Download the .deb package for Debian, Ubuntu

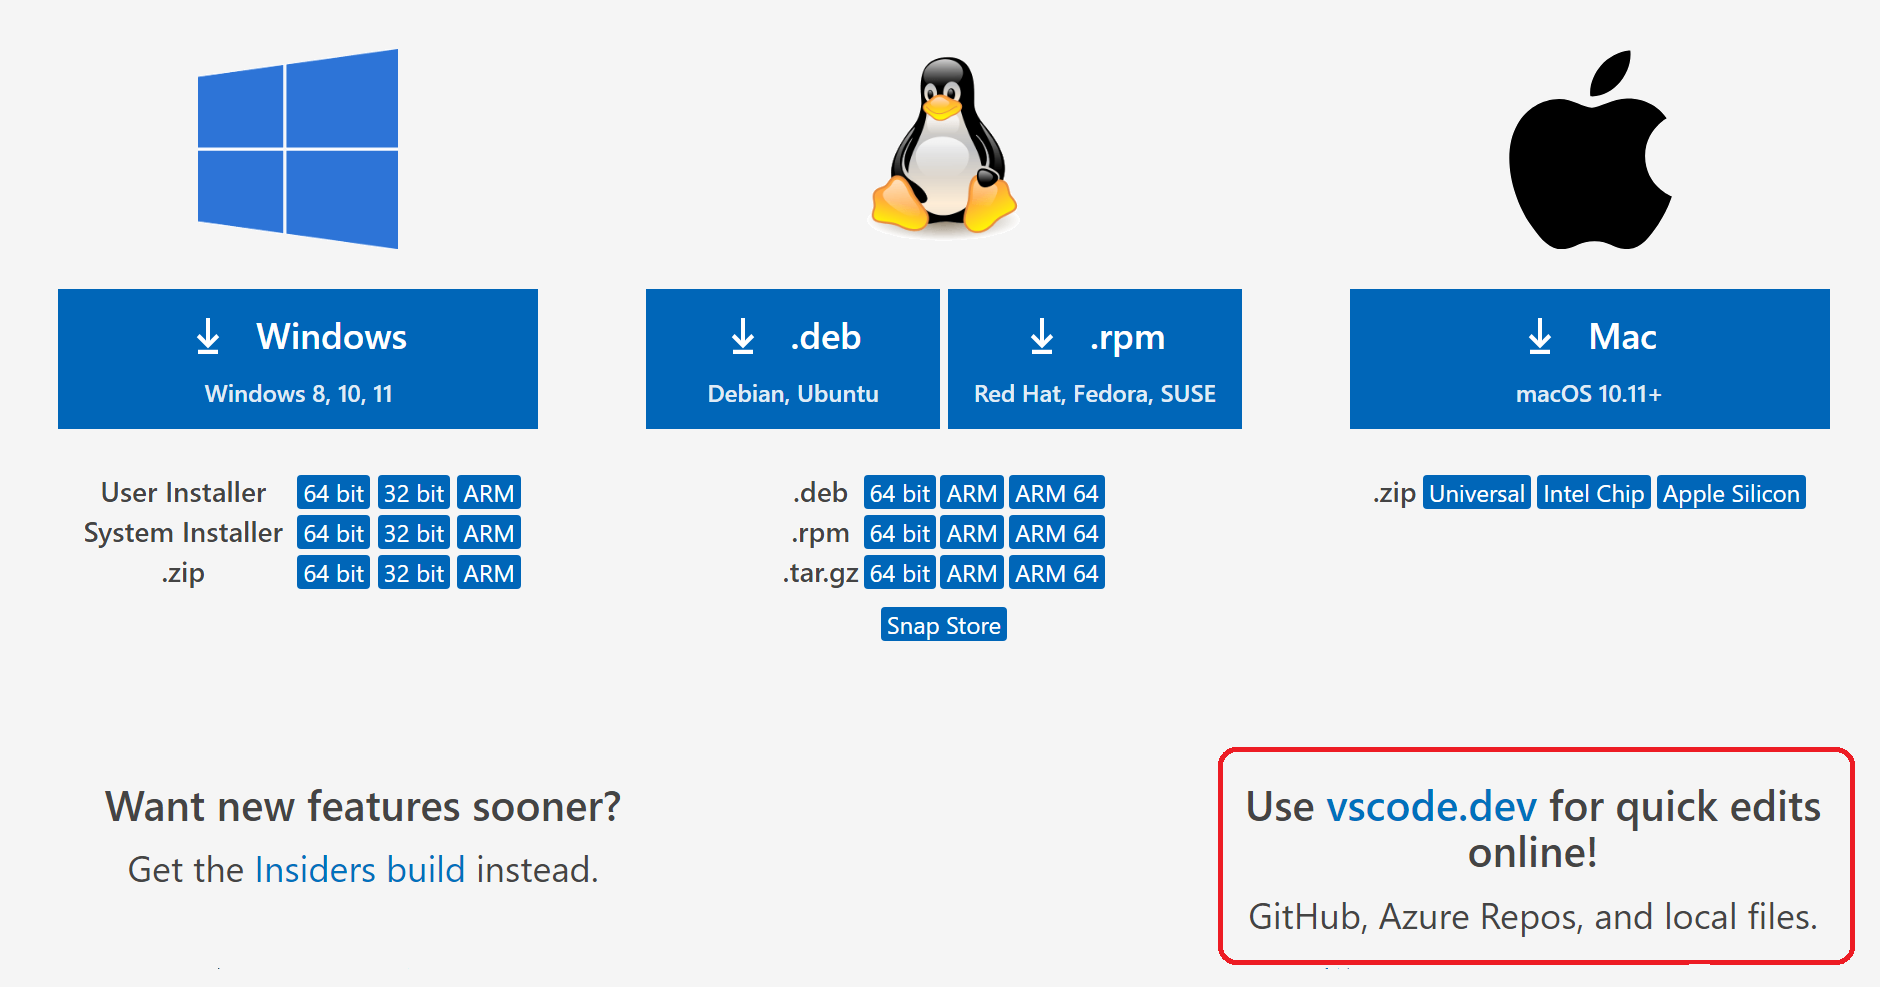(x=792, y=359)
